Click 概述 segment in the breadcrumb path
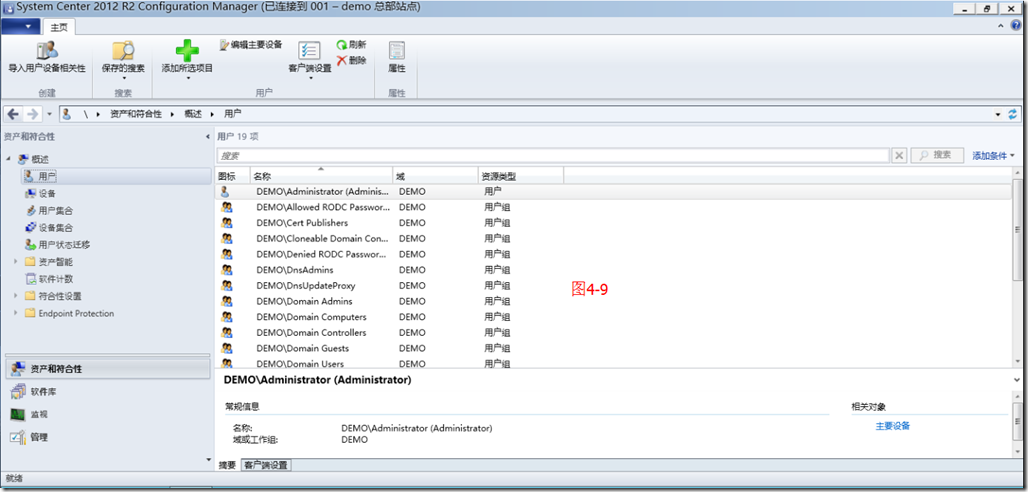Image resolution: width=1028 pixels, height=492 pixels. [193, 114]
